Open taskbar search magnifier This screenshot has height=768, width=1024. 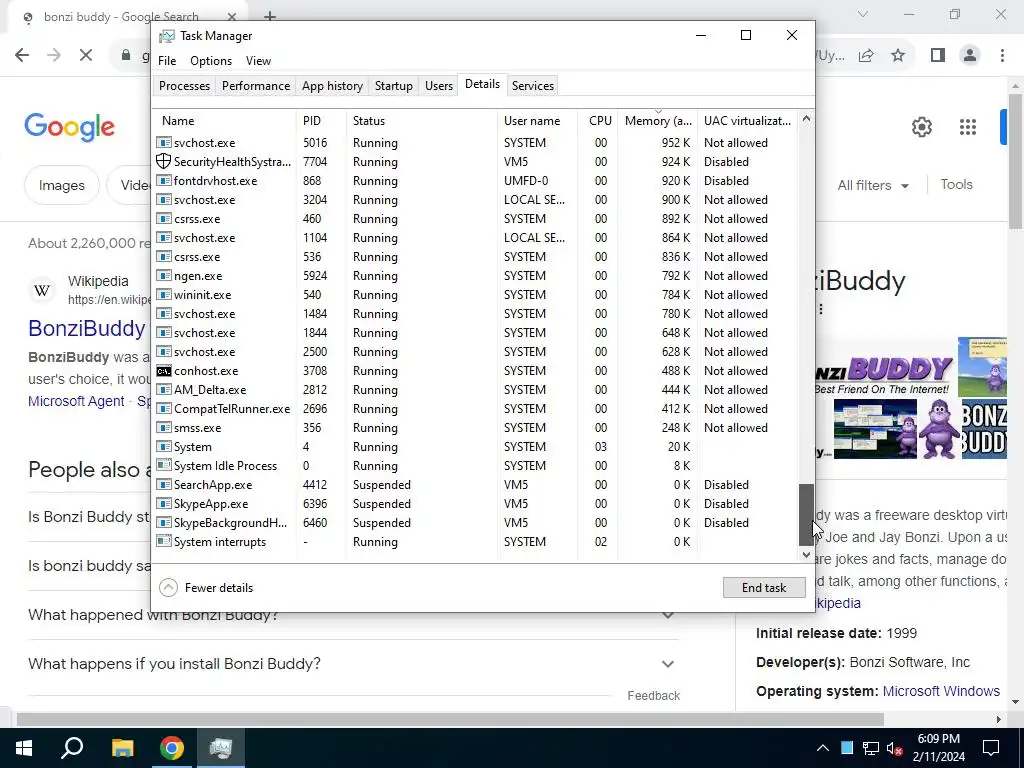72,748
